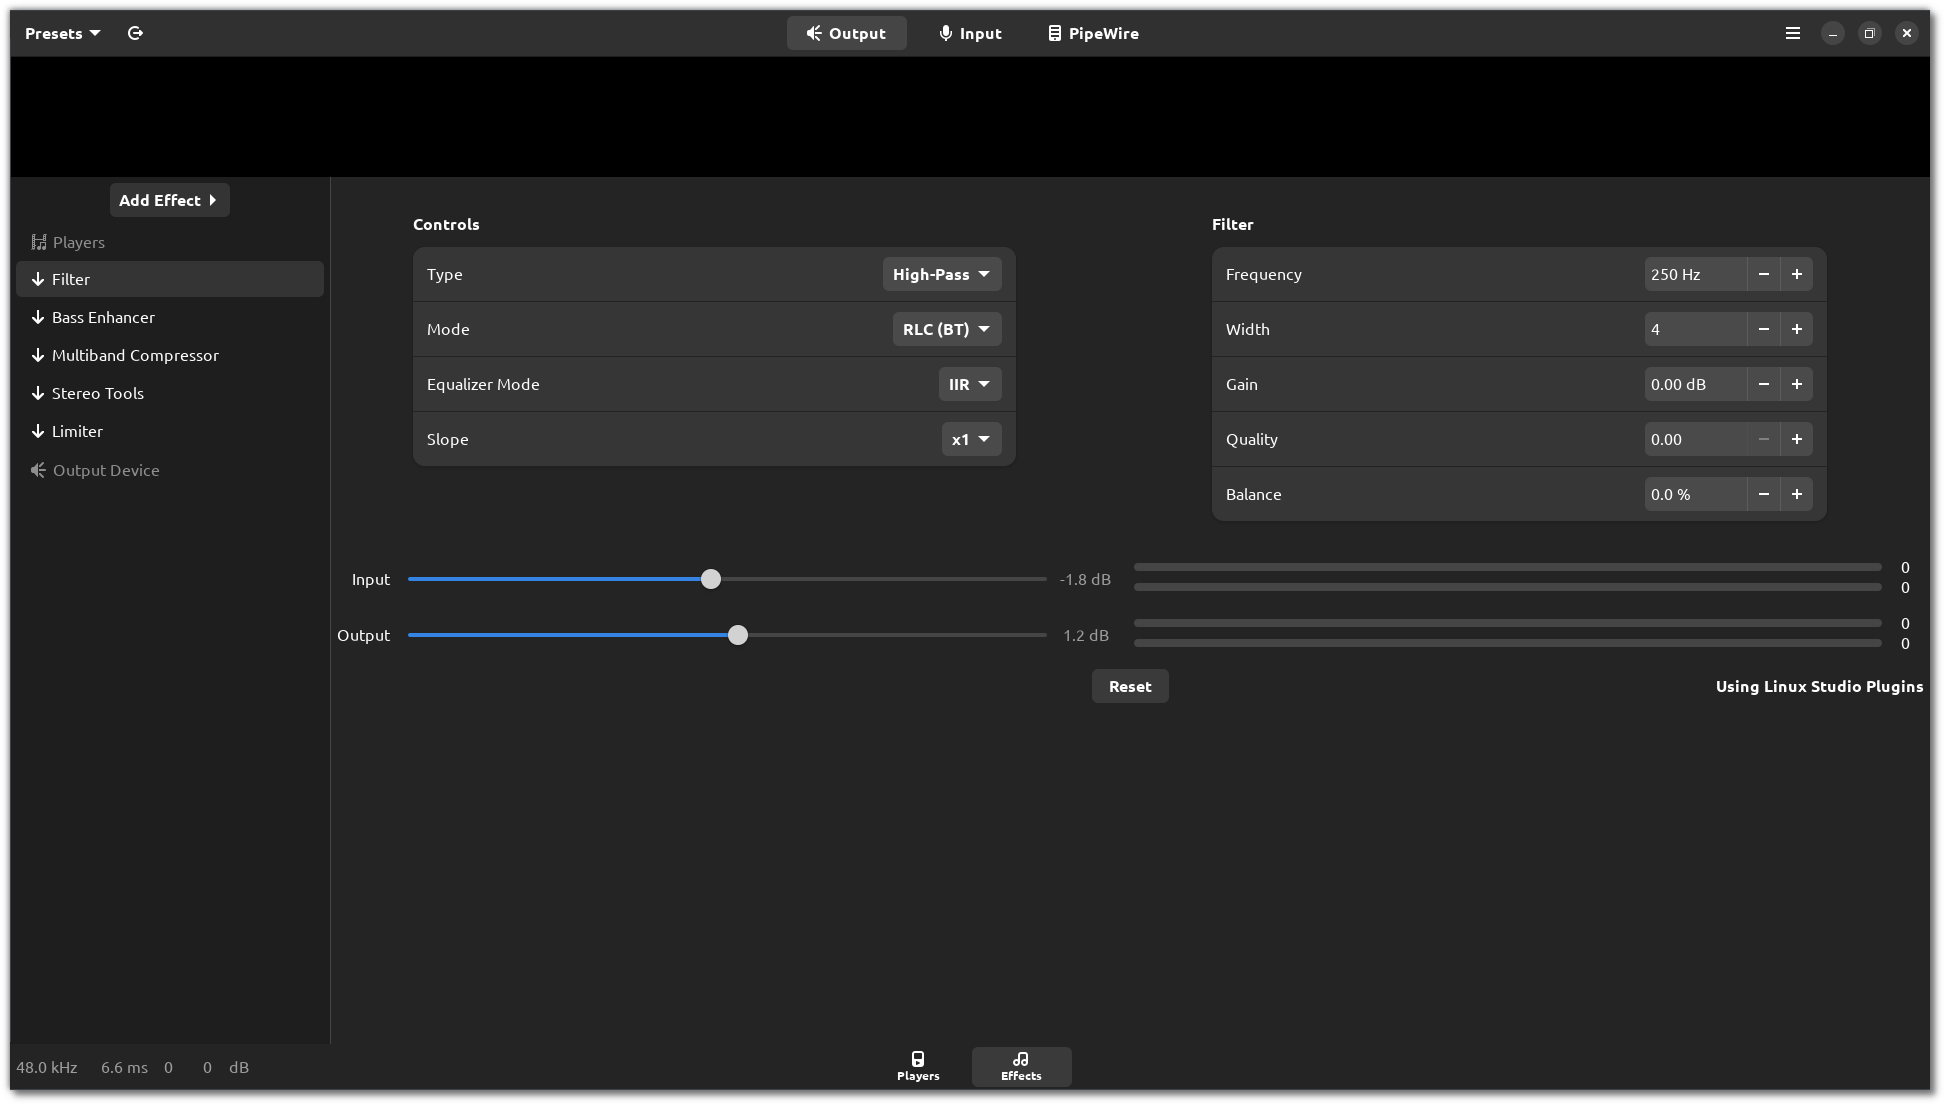Image resolution: width=1946 pixels, height=1106 pixels.
Task: Decrease Balance with the minus button
Action: click(1763, 494)
